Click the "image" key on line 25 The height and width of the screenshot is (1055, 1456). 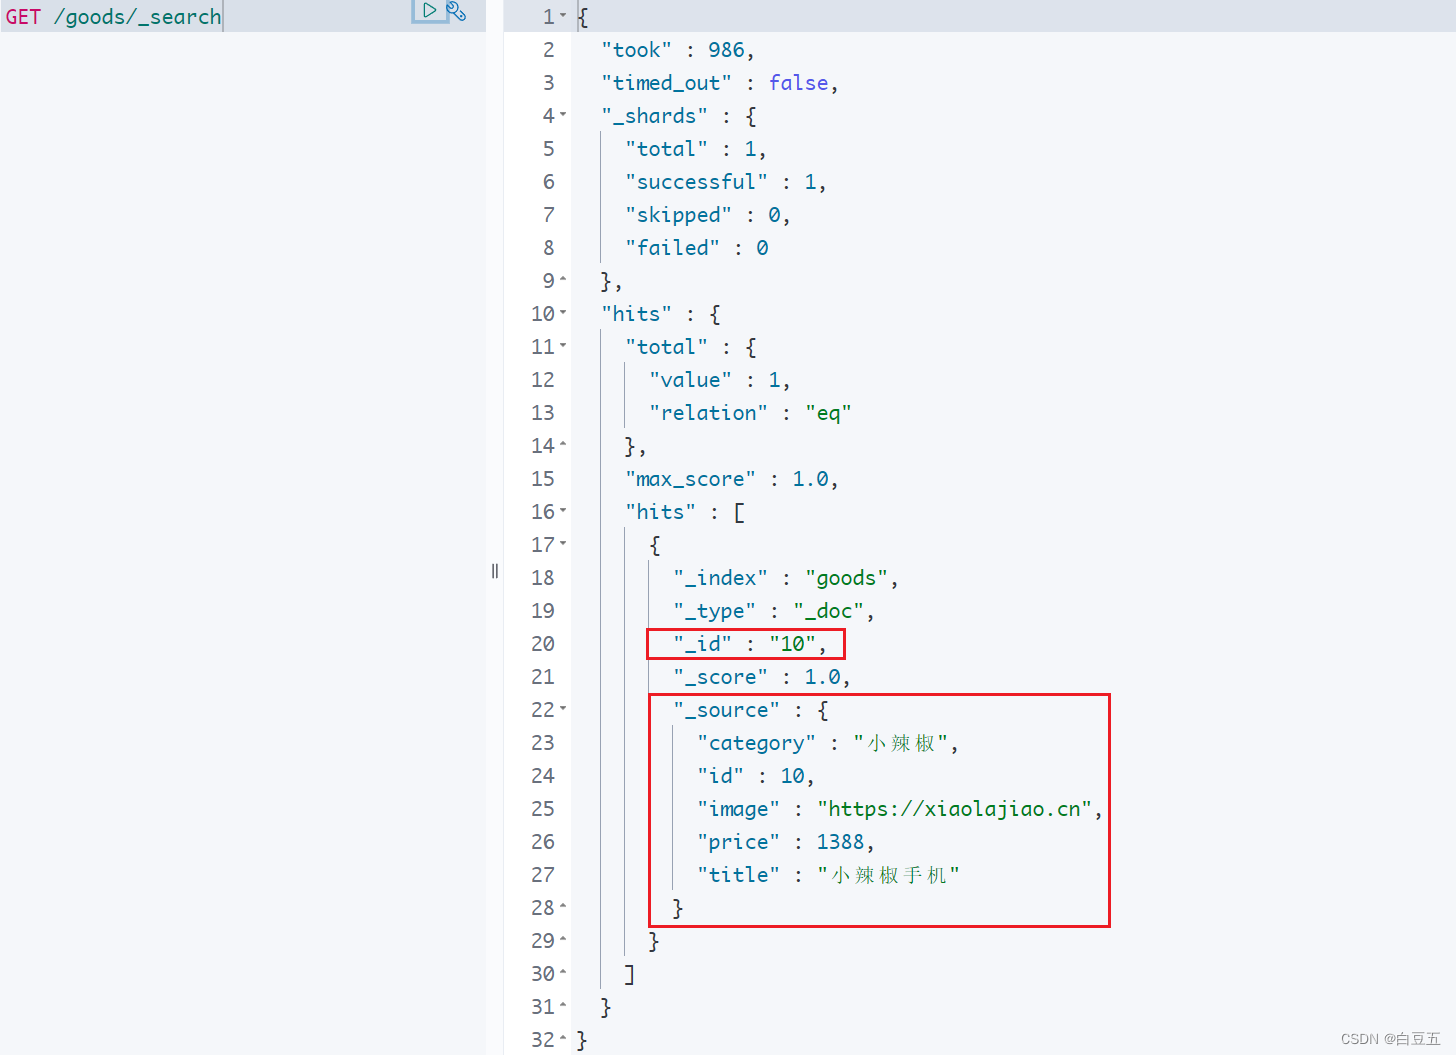pos(738,809)
